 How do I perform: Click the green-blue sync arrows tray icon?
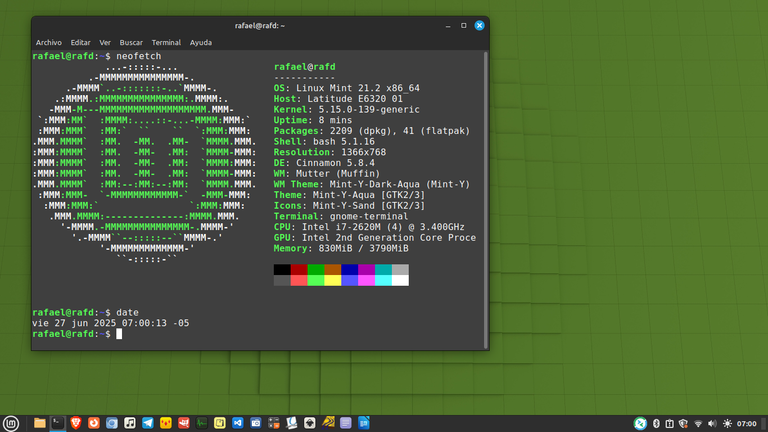click(640, 423)
